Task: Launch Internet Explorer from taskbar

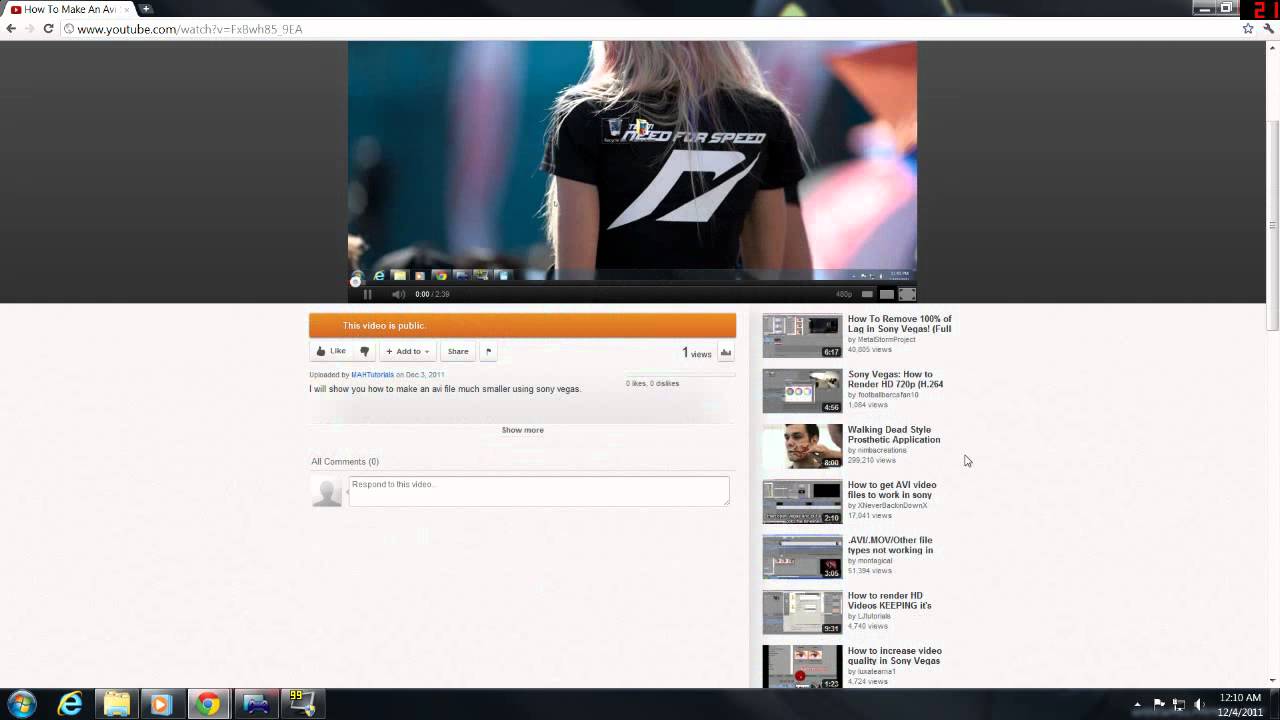Action: 70,704
